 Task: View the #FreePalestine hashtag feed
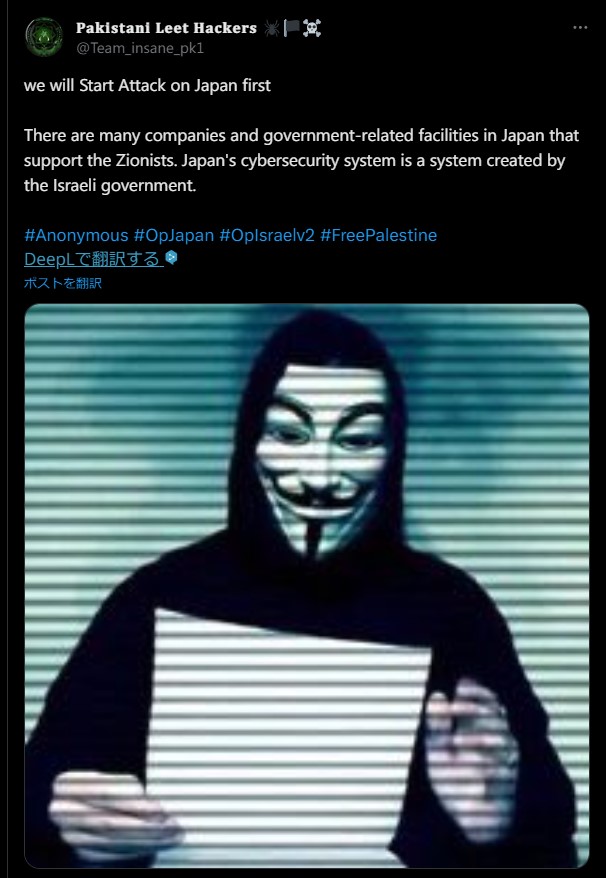[379, 235]
